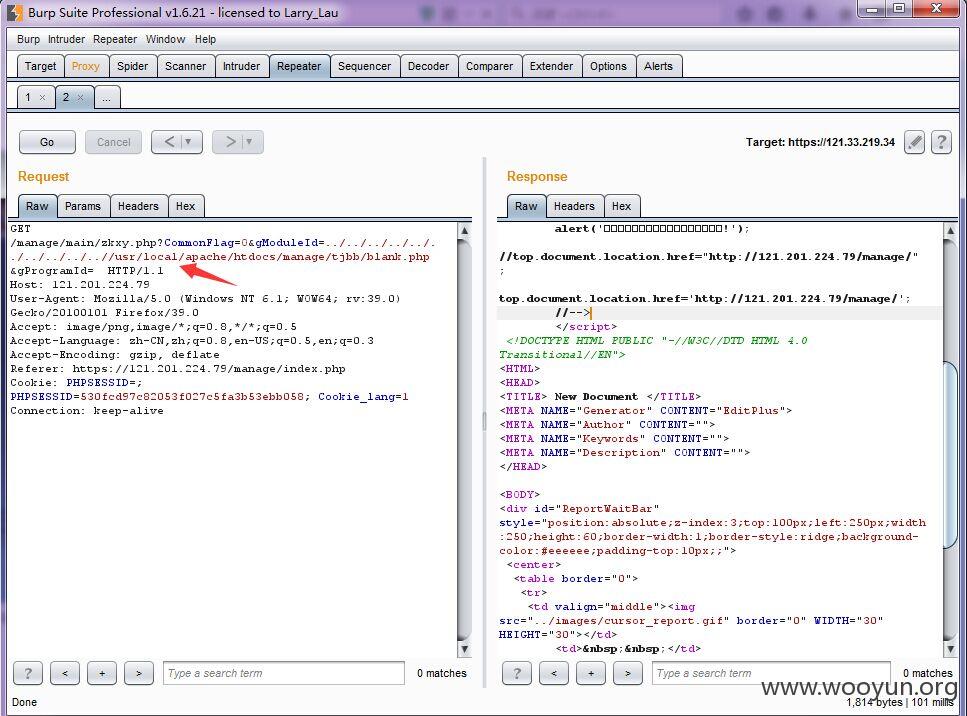Switch to the Extender tab
Image resolution: width=967 pixels, height=716 pixels.
click(x=551, y=66)
